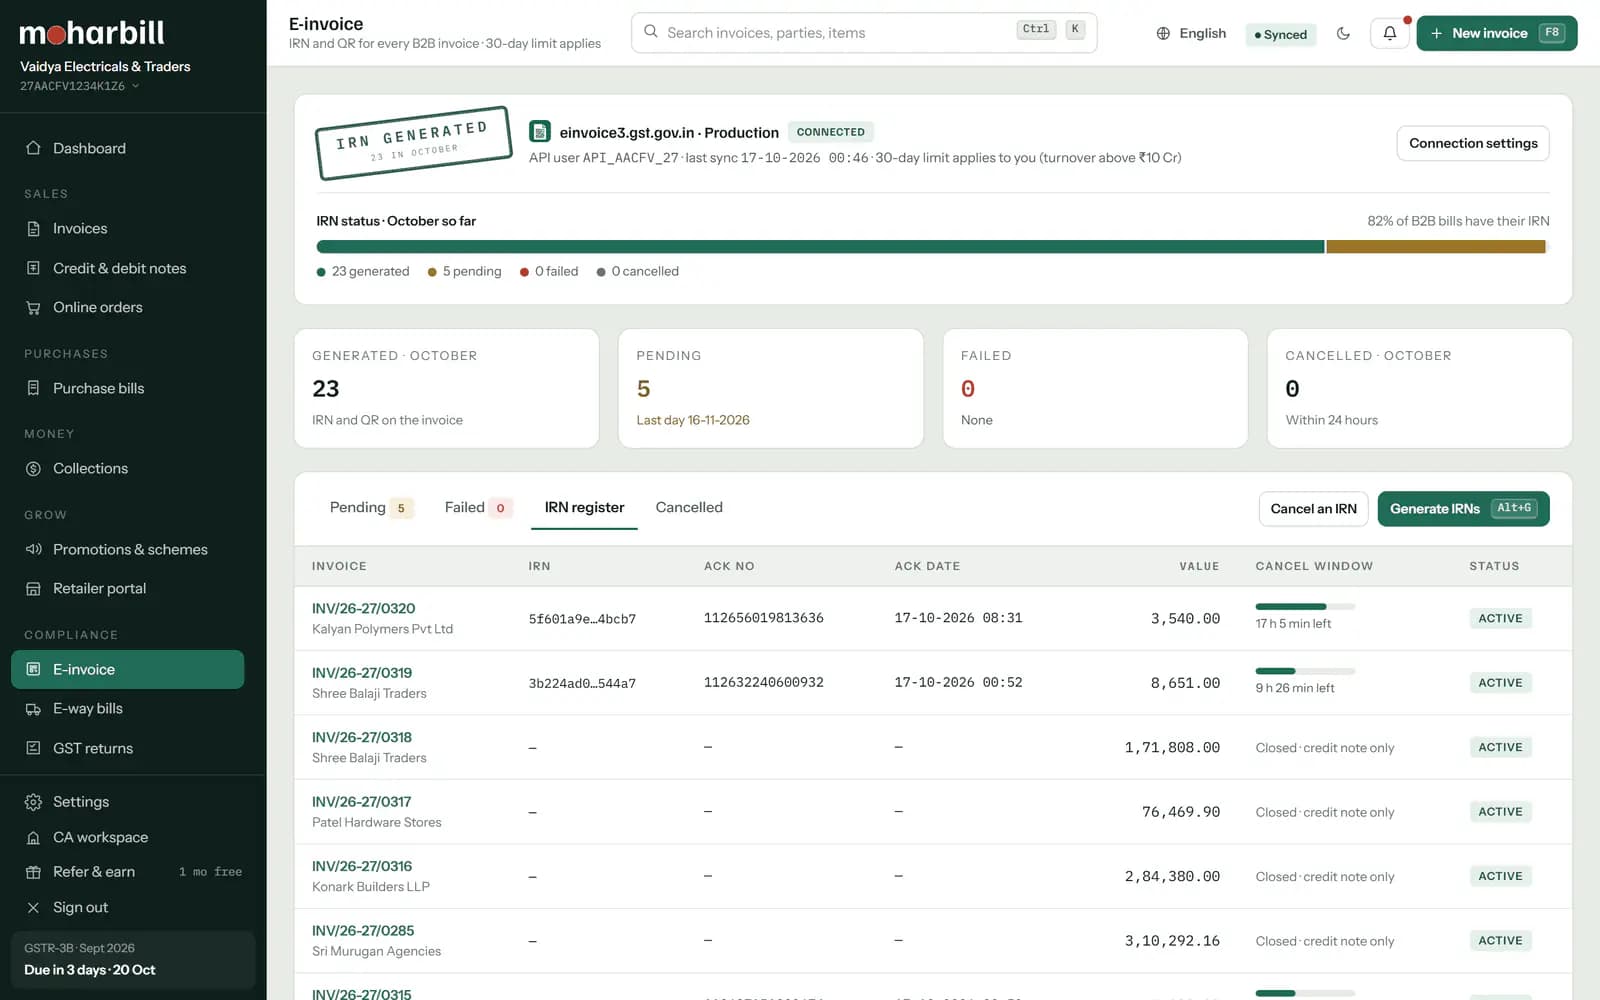This screenshot has height=1000, width=1600.
Task: Switch to the Cancelled tab
Action: coord(689,508)
